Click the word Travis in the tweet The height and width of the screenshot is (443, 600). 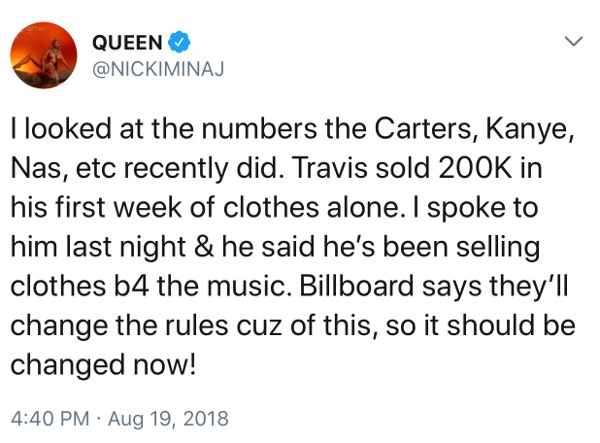pos(329,168)
